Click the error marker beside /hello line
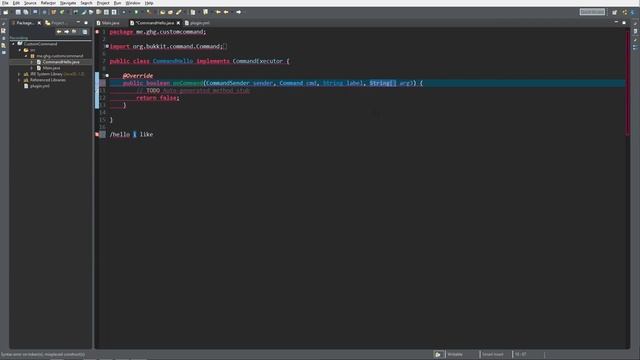 click(x=97, y=134)
